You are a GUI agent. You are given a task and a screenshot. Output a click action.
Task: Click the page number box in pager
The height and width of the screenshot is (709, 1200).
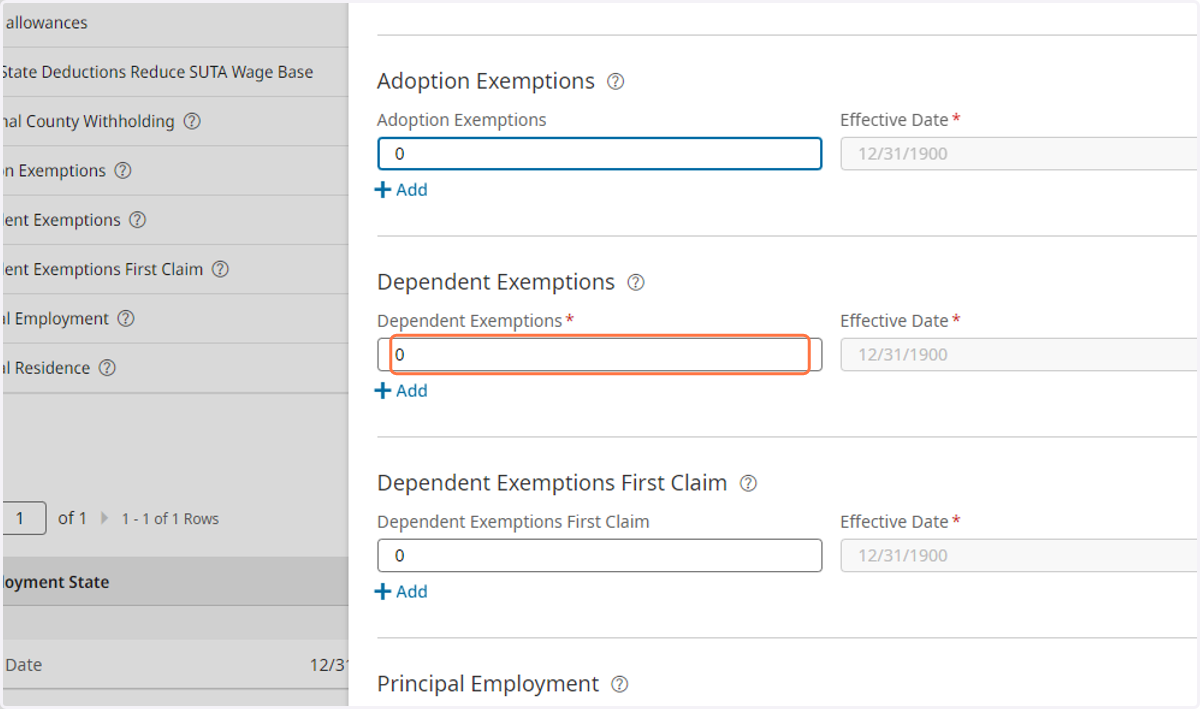23,519
